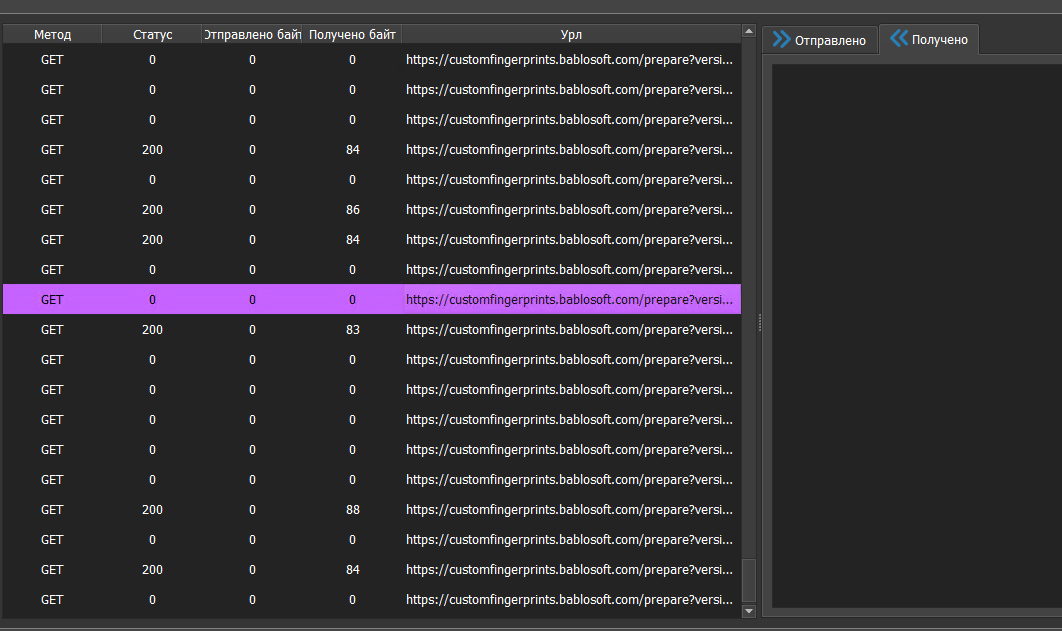The image size is (1062, 631).
Task: Sort by the Урл column header
Action: point(570,33)
